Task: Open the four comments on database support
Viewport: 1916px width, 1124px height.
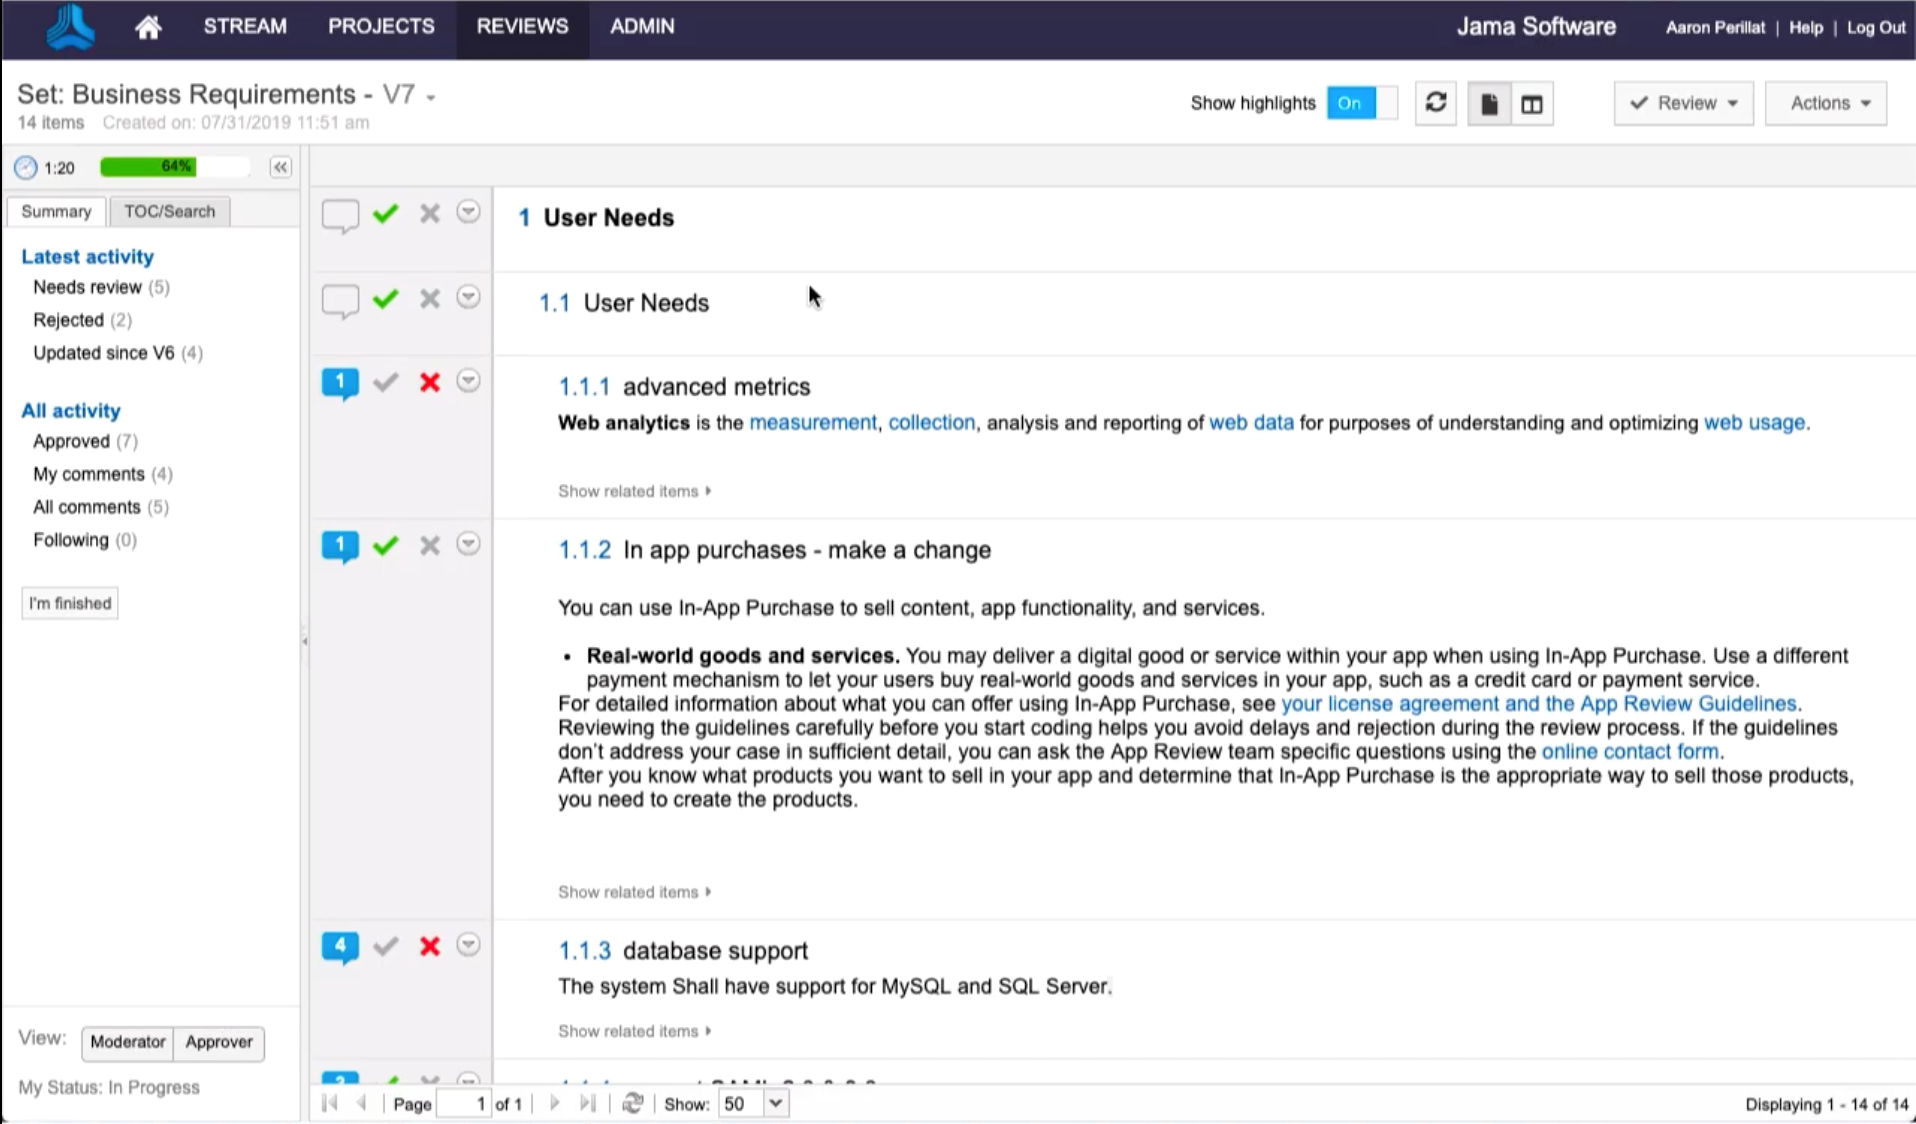Action: pos(340,946)
